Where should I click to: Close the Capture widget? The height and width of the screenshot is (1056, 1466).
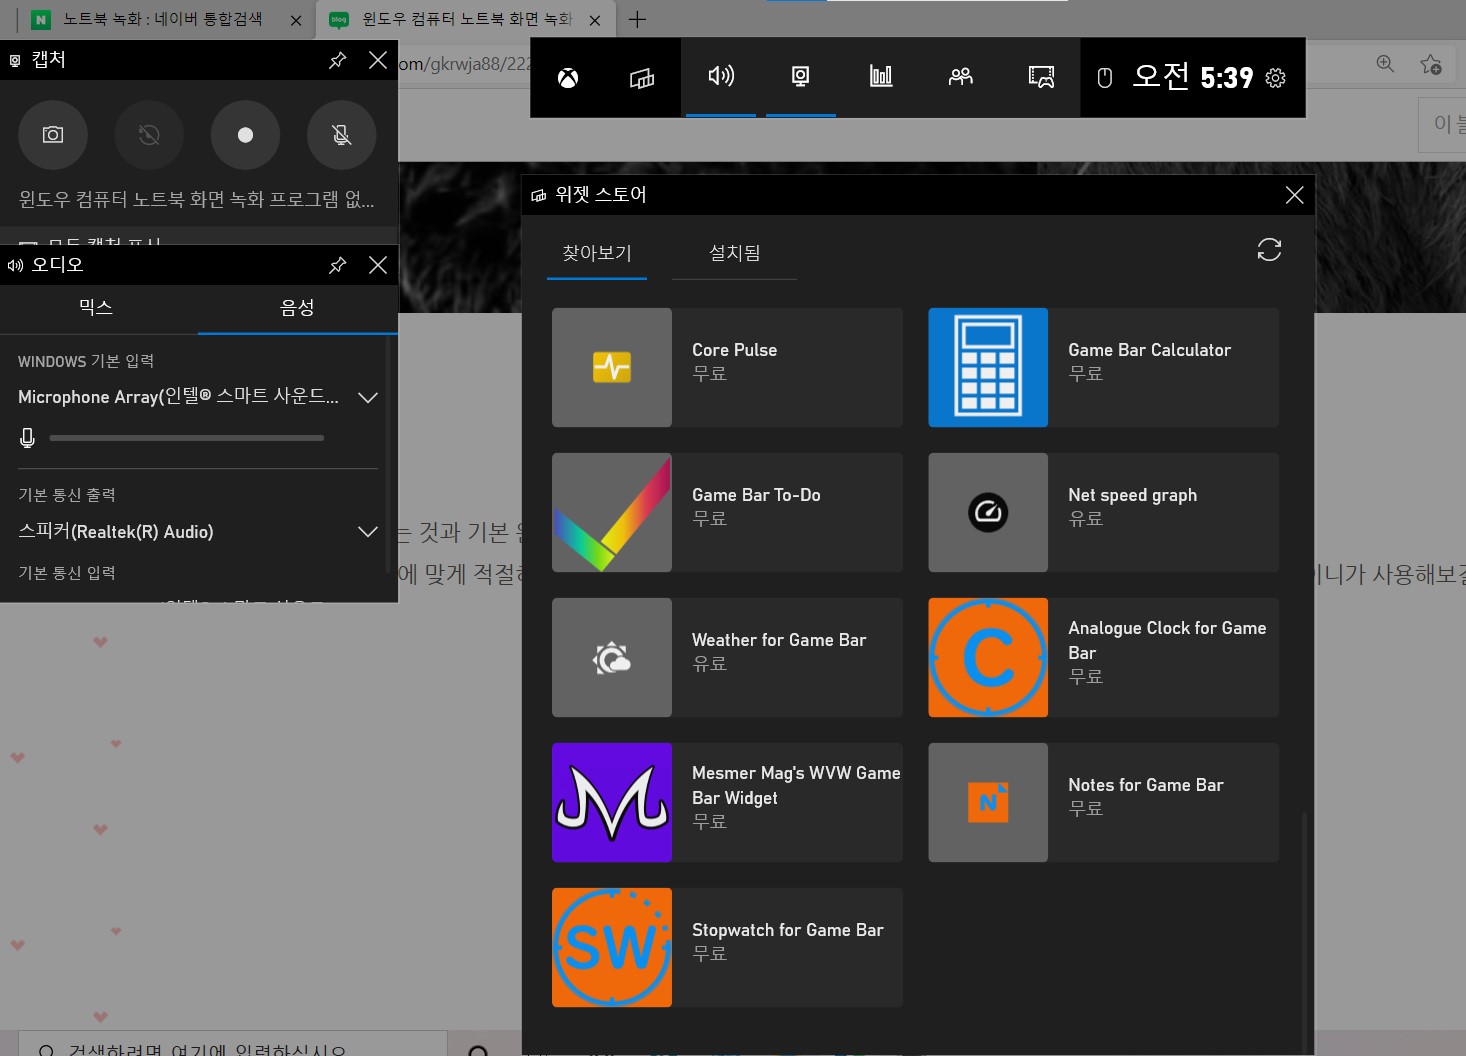378,60
